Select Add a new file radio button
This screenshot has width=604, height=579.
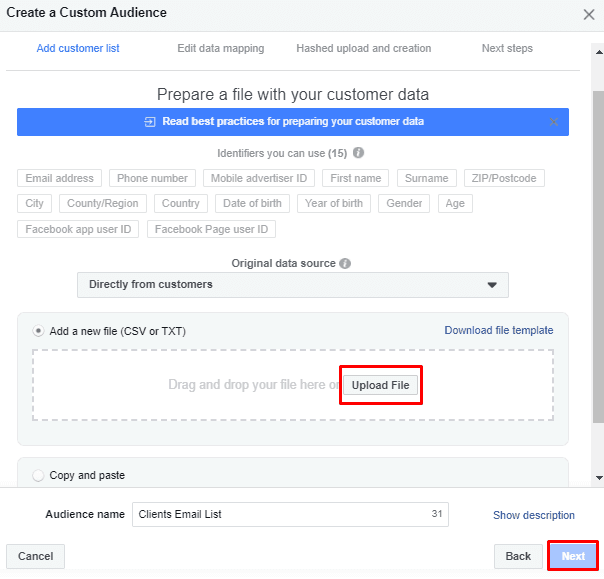(x=38, y=331)
